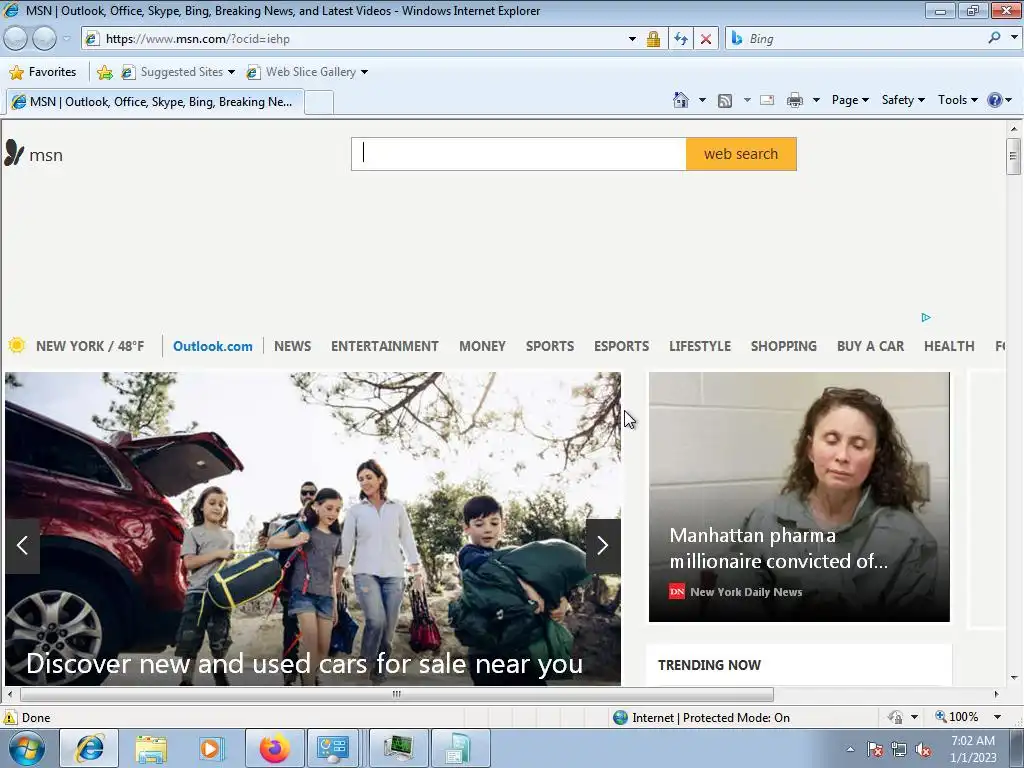Click the security lock icon in address bar
1024x768 pixels.
point(653,39)
